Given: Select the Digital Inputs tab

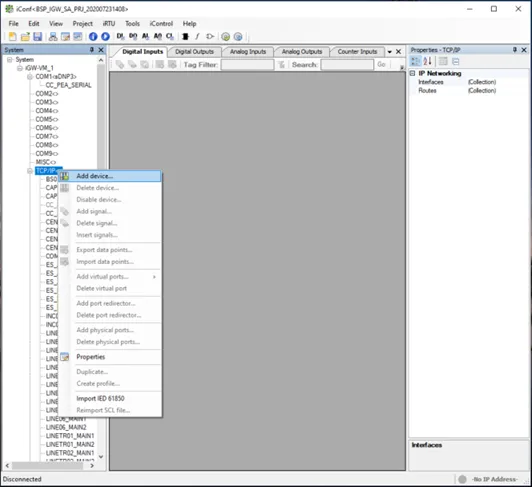Looking at the screenshot, I should 142,52.
